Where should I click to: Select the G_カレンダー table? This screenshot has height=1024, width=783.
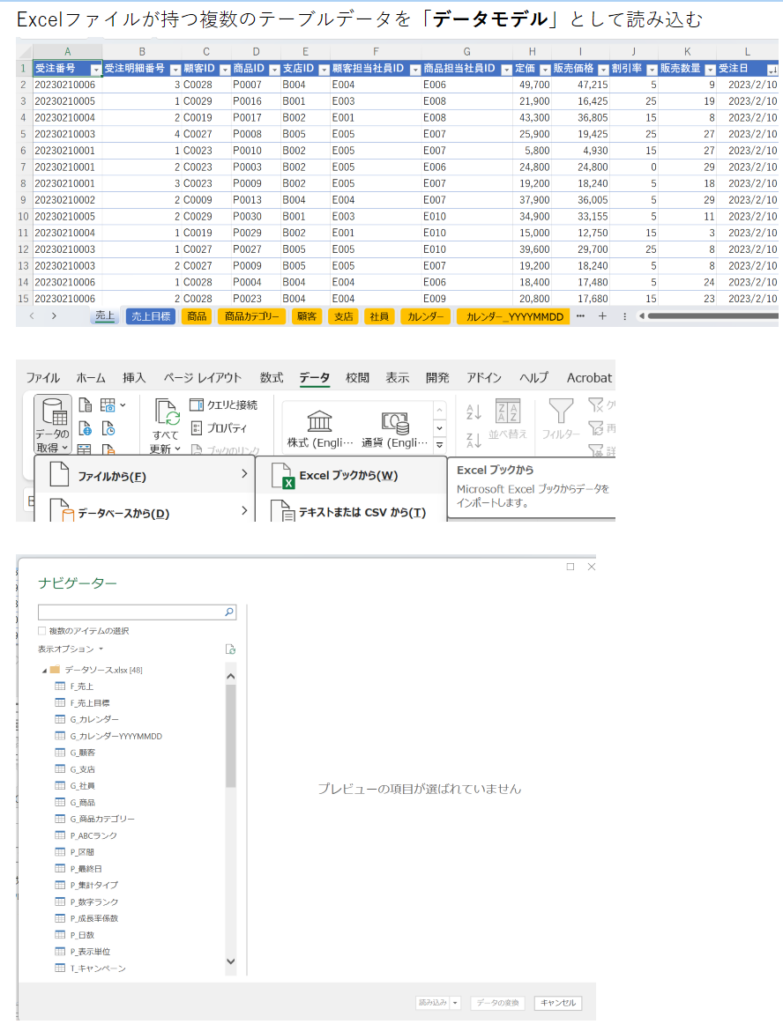pyautogui.click(x=94, y=719)
